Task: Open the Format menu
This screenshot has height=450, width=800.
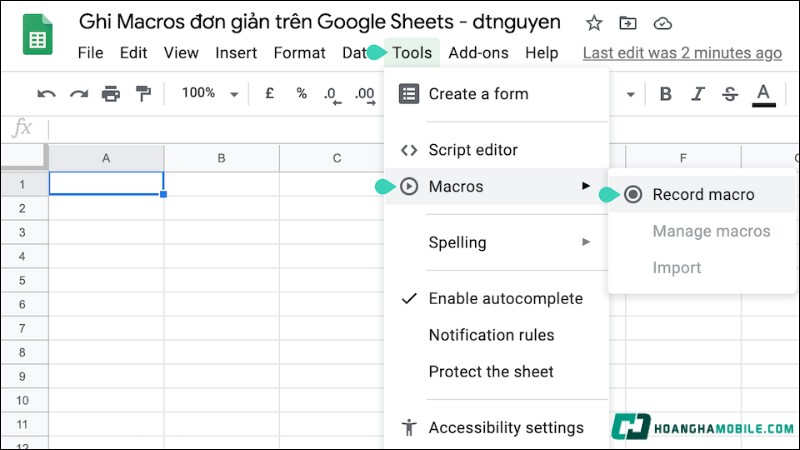Action: (299, 53)
